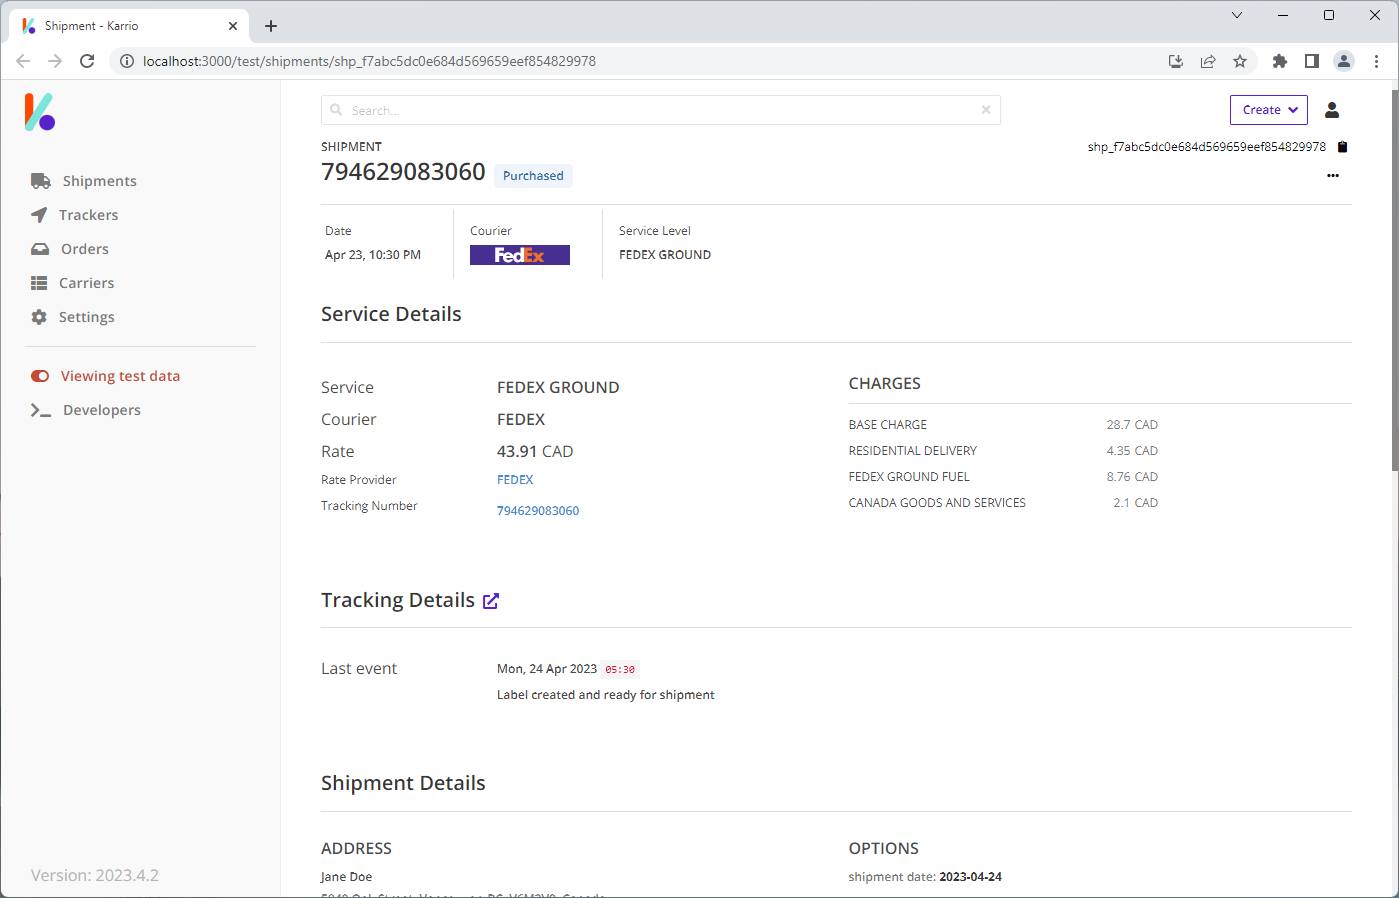Click the FEDEX GROUND FUEL charge label
Image resolution: width=1399 pixels, height=898 pixels.
tap(909, 477)
